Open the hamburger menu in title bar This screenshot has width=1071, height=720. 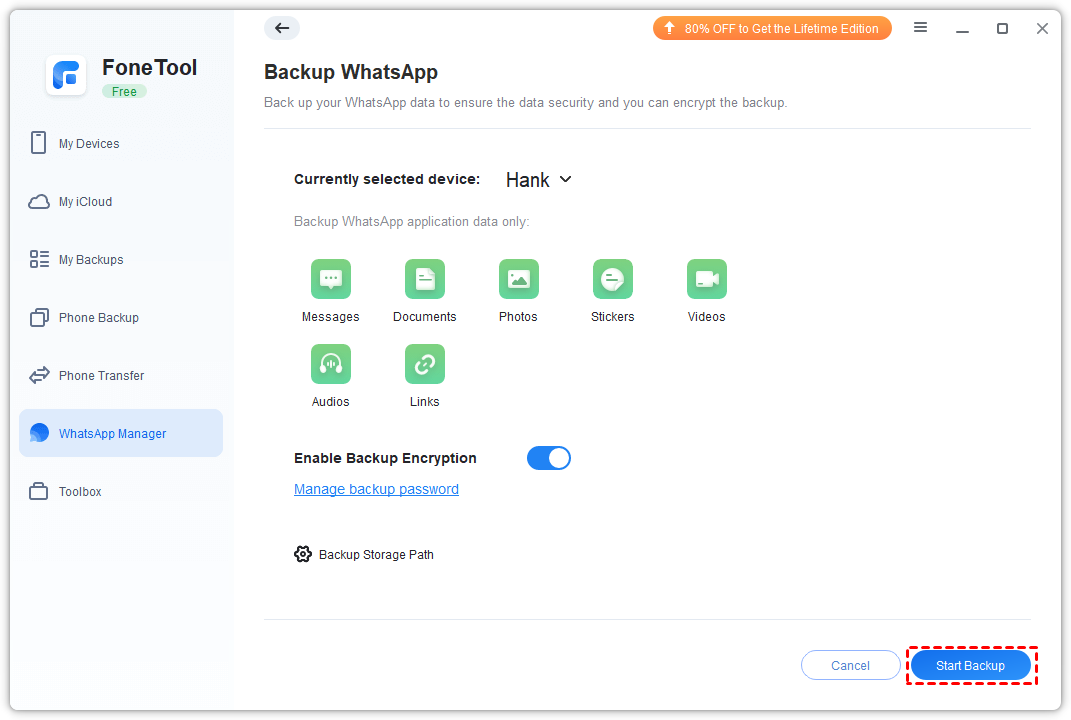click(x=920, y=28)
